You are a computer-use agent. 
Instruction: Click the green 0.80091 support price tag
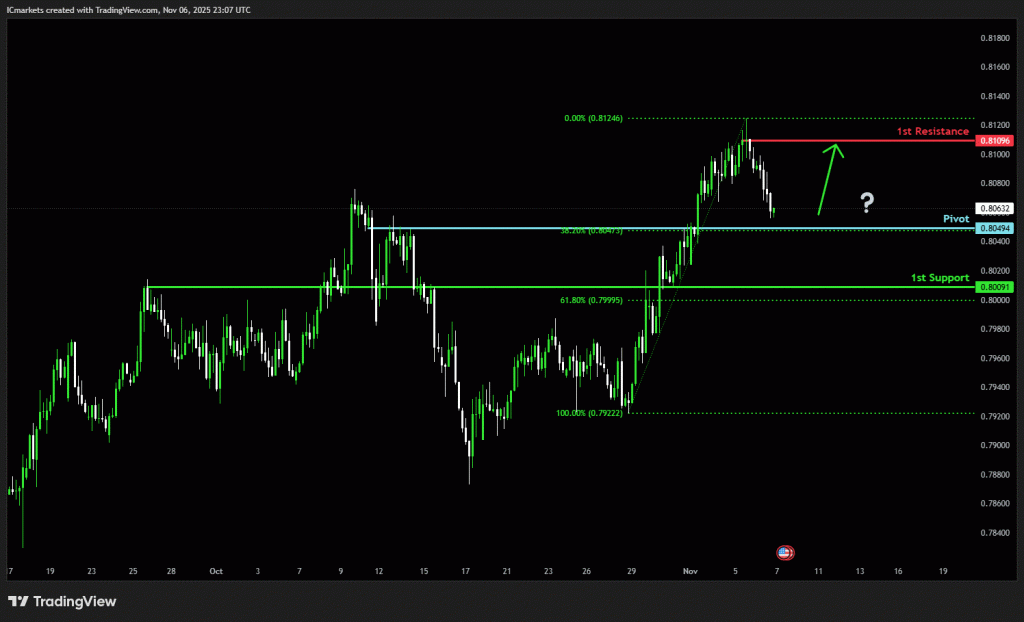point(996,287)
